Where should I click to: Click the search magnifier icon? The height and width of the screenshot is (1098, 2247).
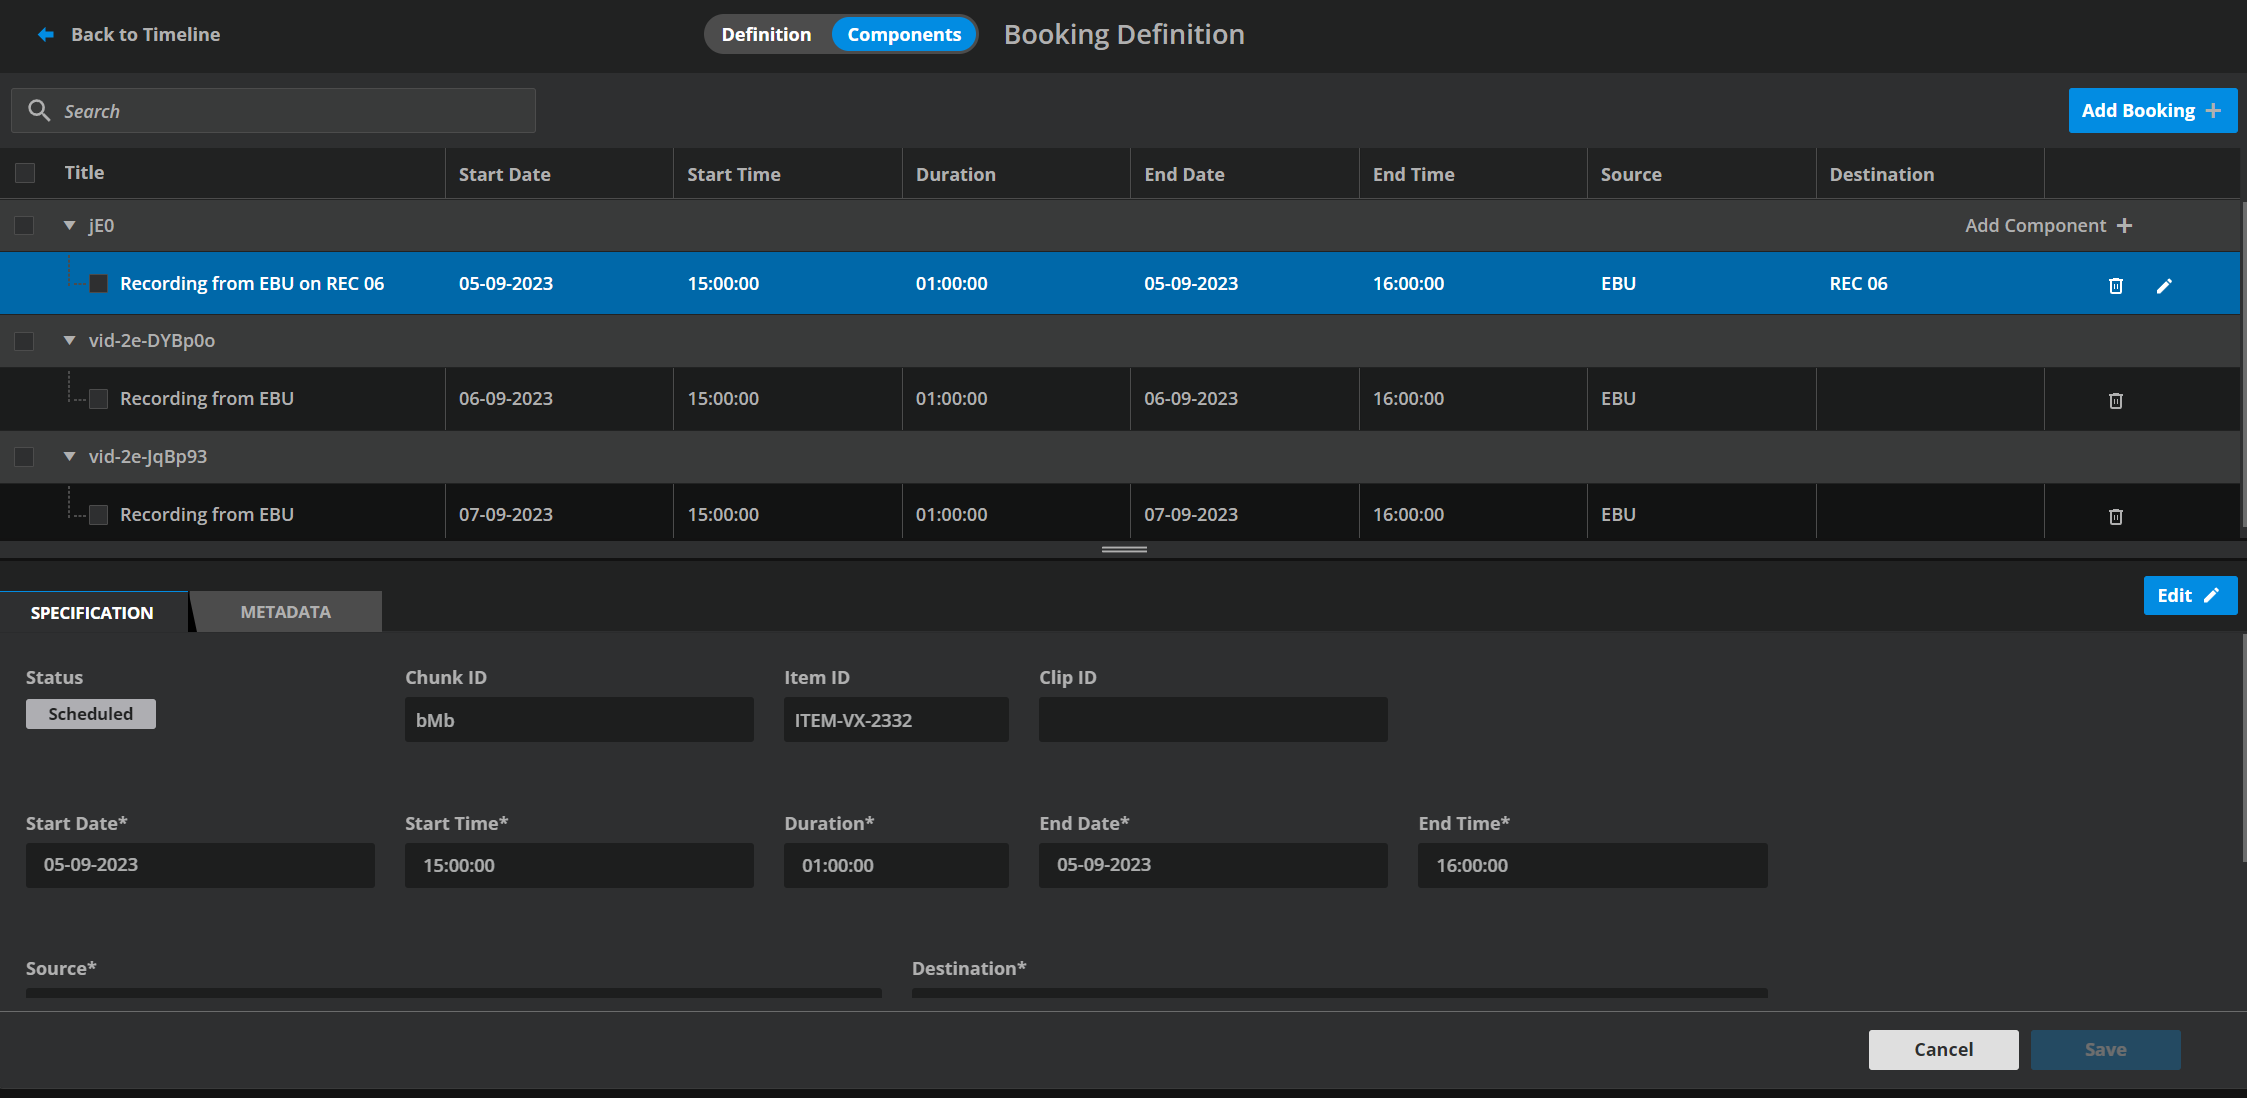39,111
